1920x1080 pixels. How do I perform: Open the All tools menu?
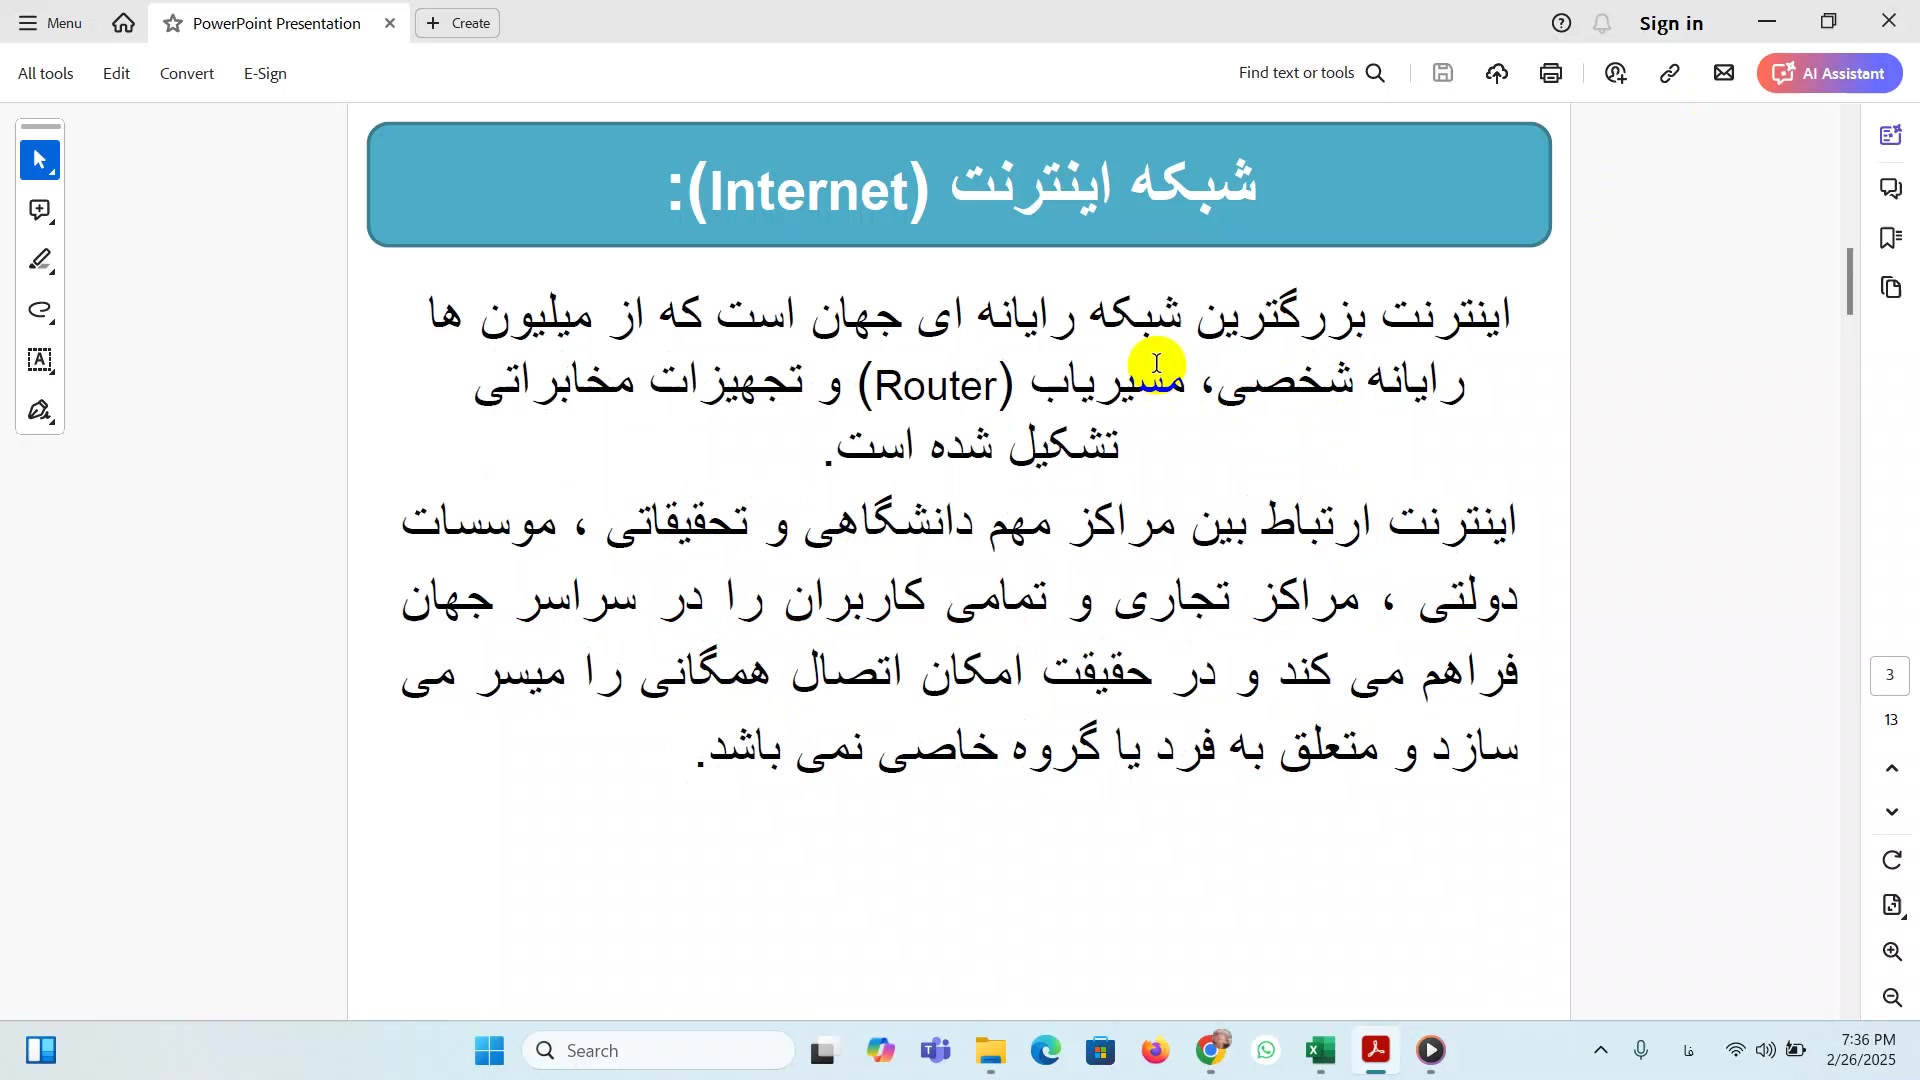[46, 73]
